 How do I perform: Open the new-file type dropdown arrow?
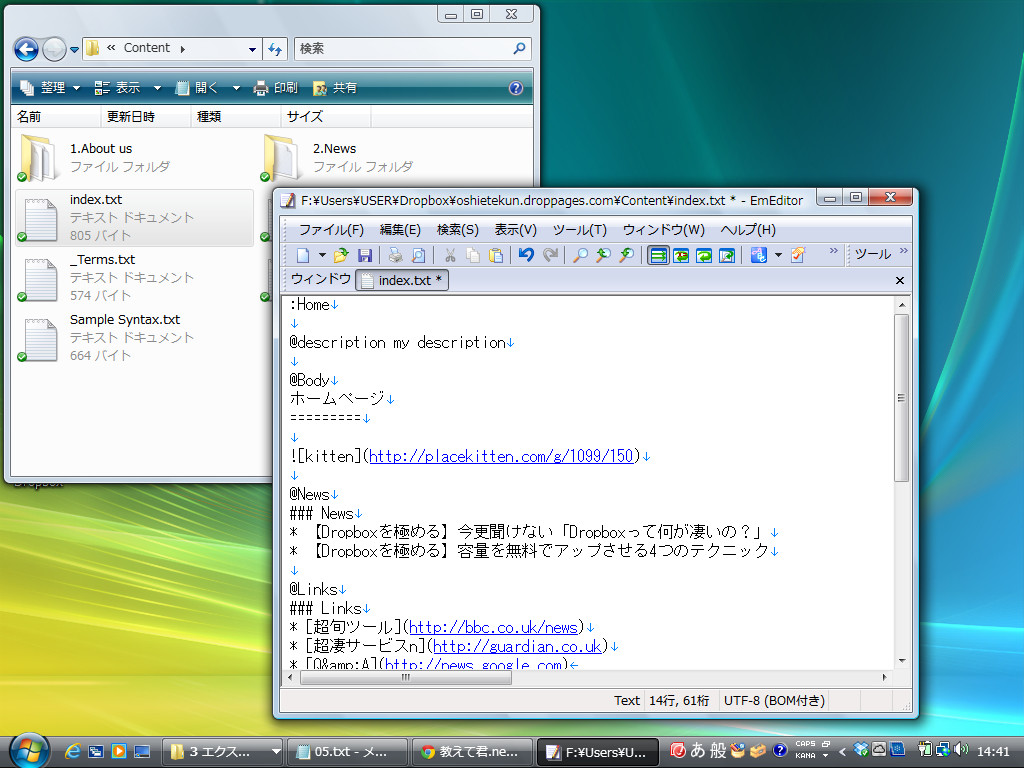click(322, 255)
